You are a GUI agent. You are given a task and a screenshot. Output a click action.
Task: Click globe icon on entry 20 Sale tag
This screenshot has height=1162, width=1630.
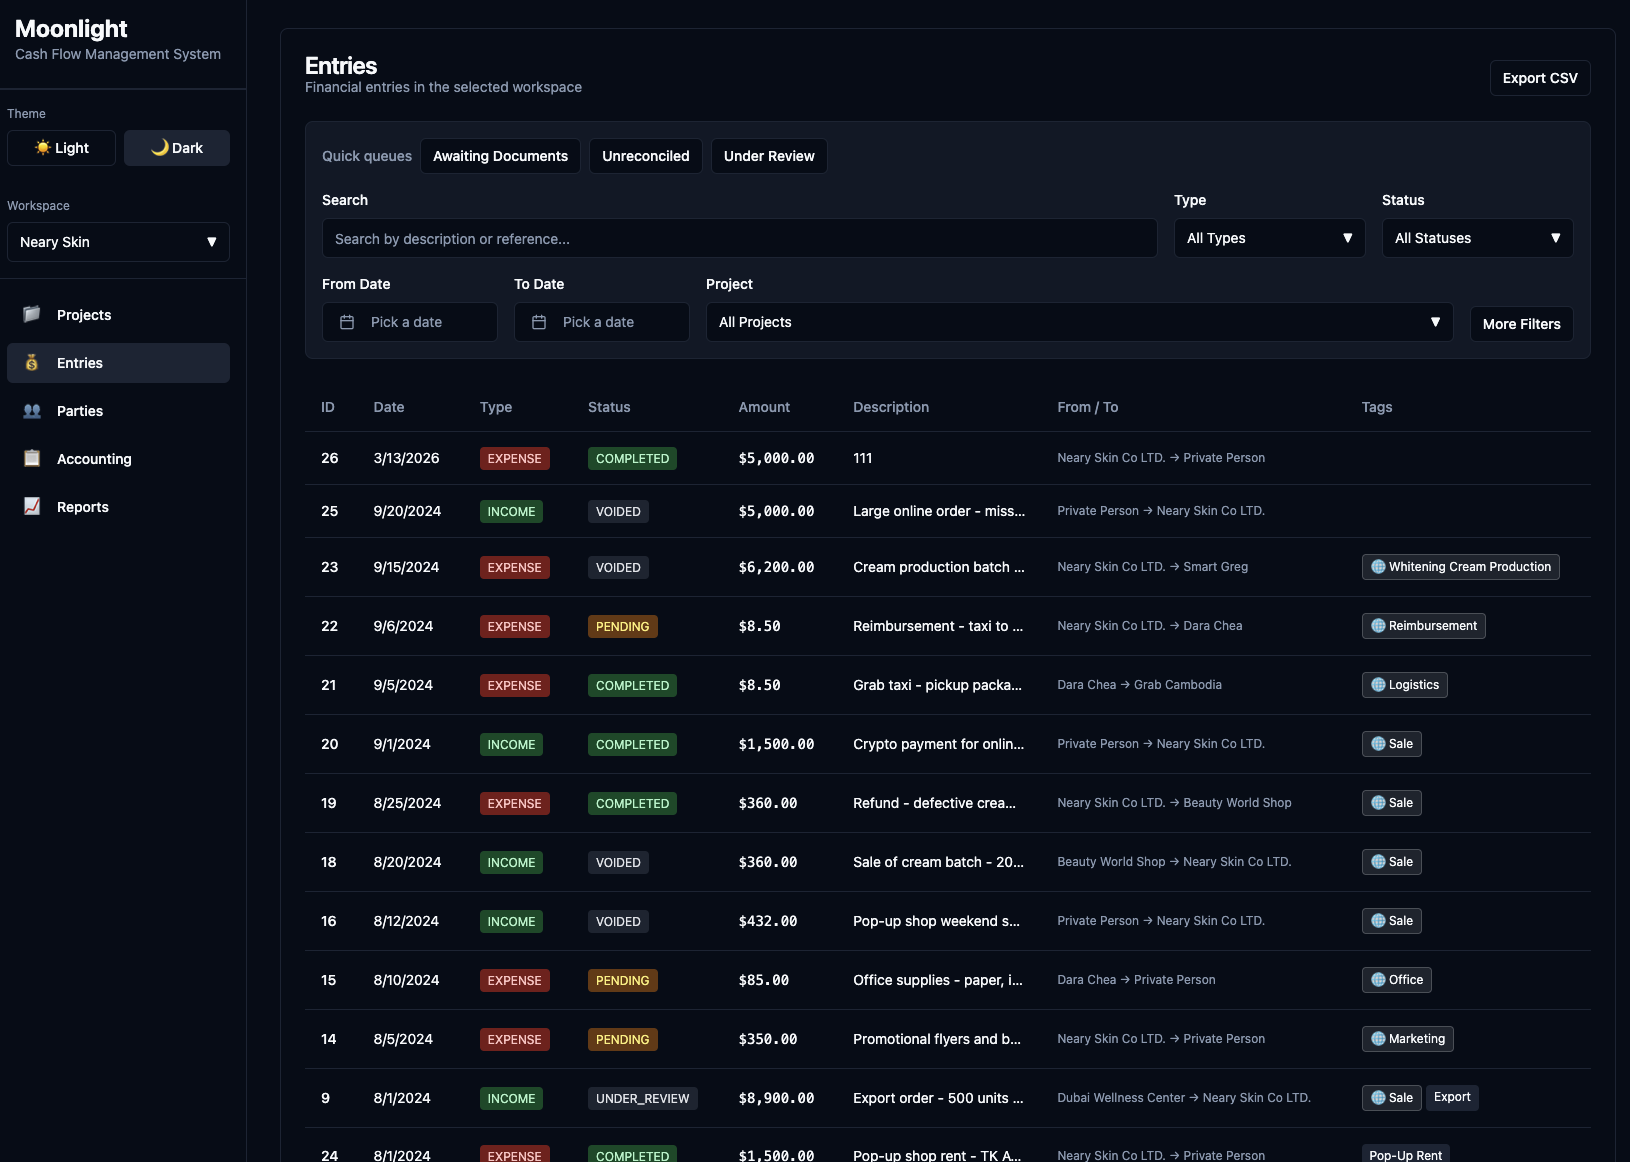(1378, 744)
